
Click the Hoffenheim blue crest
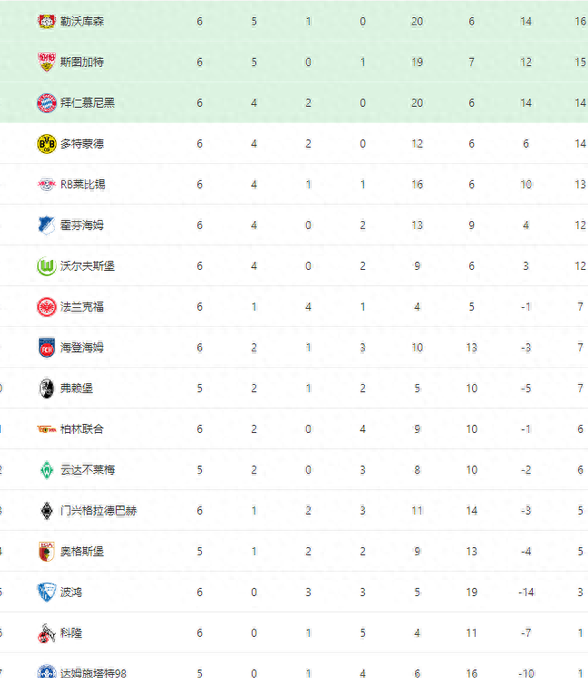[x=46, y=225]
